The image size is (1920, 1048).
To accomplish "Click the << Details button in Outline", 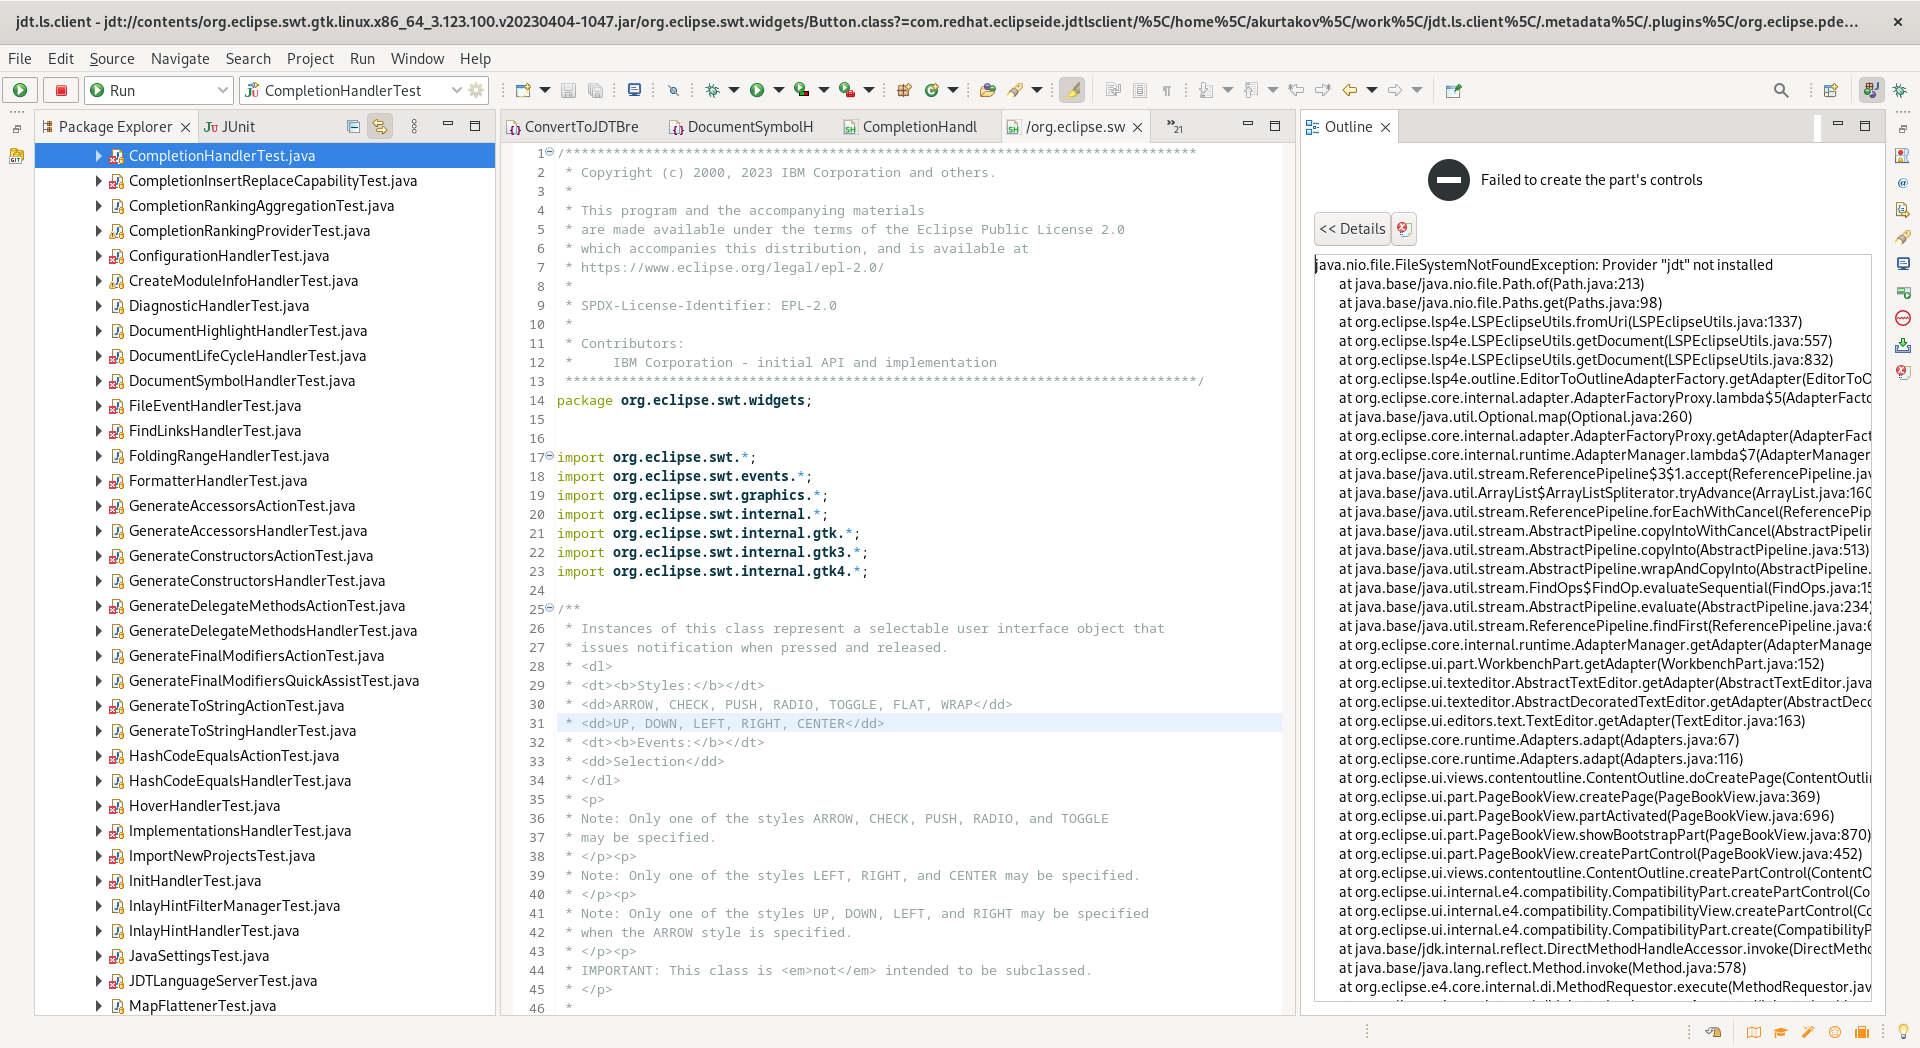I will click(1352, 229).
